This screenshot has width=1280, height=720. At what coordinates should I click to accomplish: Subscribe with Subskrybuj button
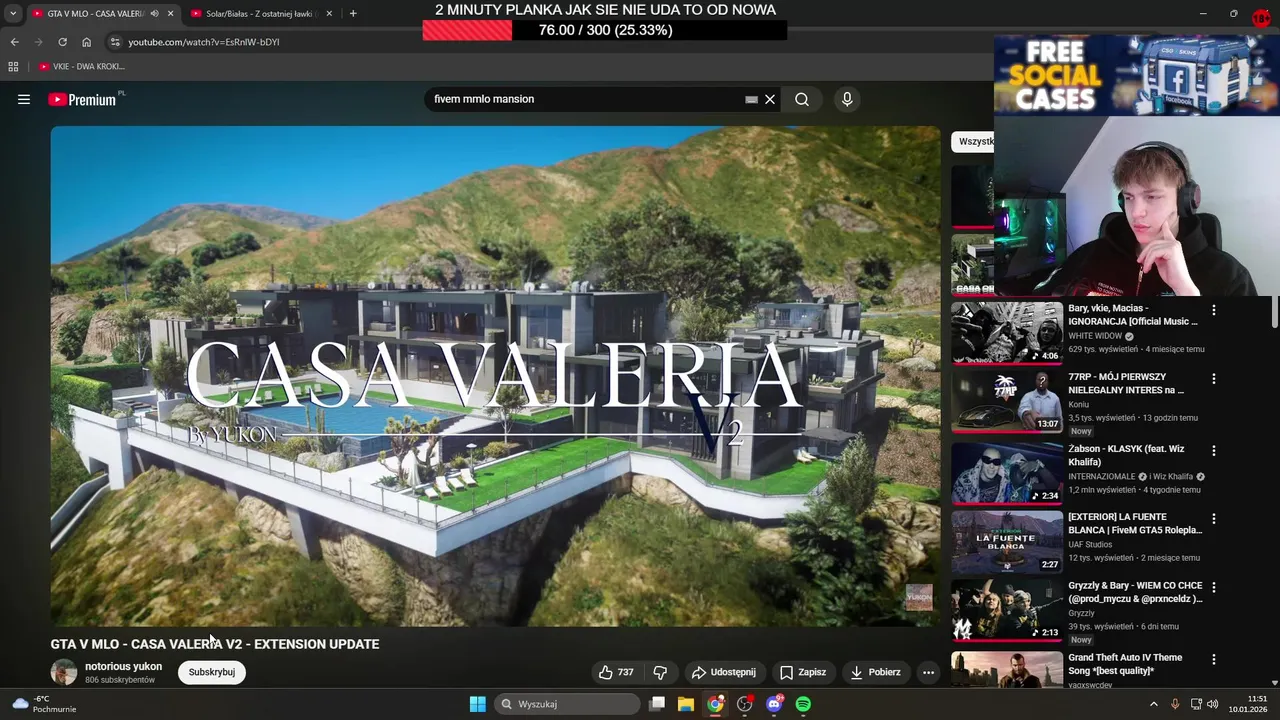pos(212,672)
